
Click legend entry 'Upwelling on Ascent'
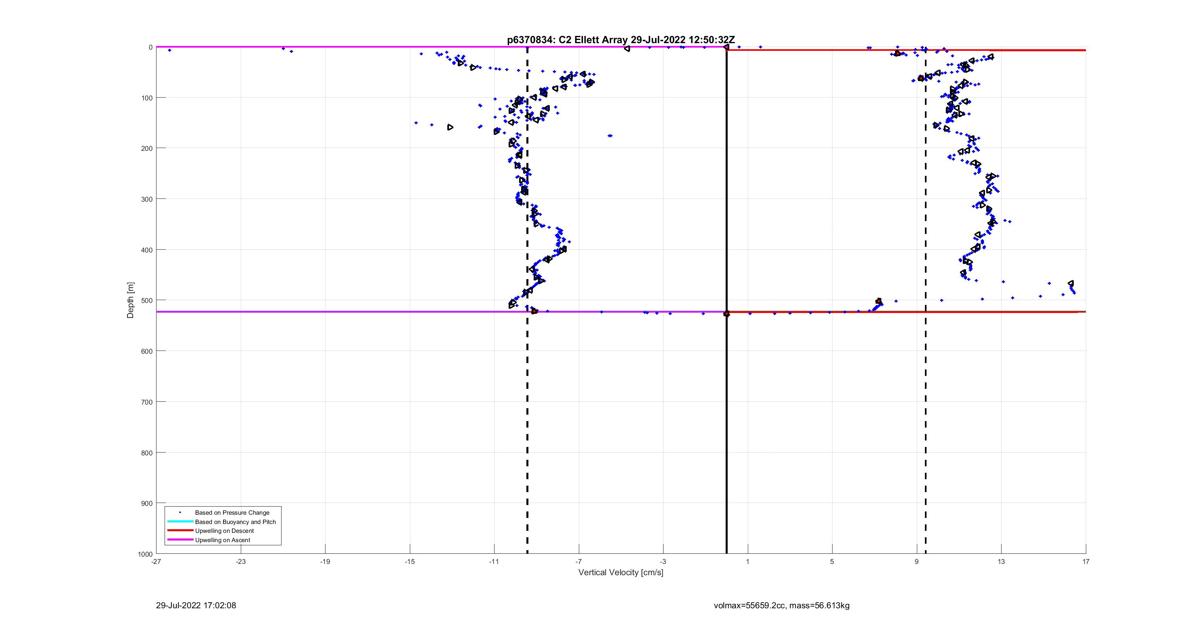(x=223, y=540)
